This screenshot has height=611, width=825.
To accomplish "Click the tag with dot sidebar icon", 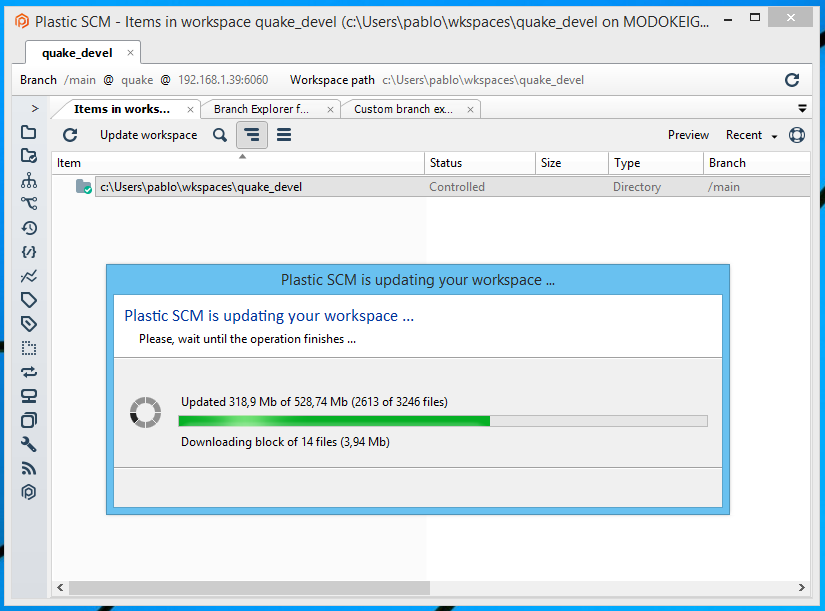I will click(x=28, y=324).
